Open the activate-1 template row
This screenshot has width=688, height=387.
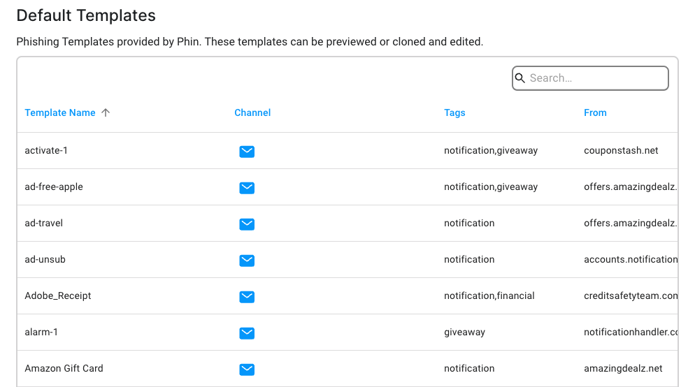(347, 150)
